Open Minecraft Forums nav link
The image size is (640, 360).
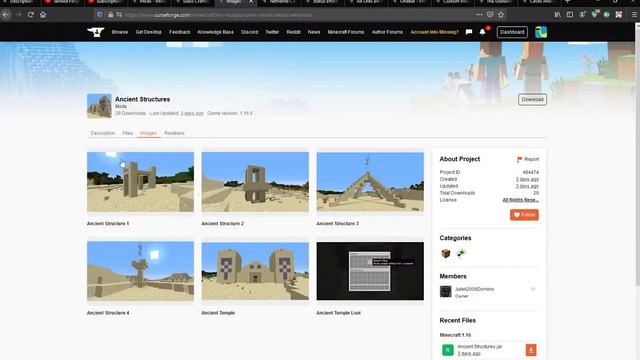[x=346, y=32]
